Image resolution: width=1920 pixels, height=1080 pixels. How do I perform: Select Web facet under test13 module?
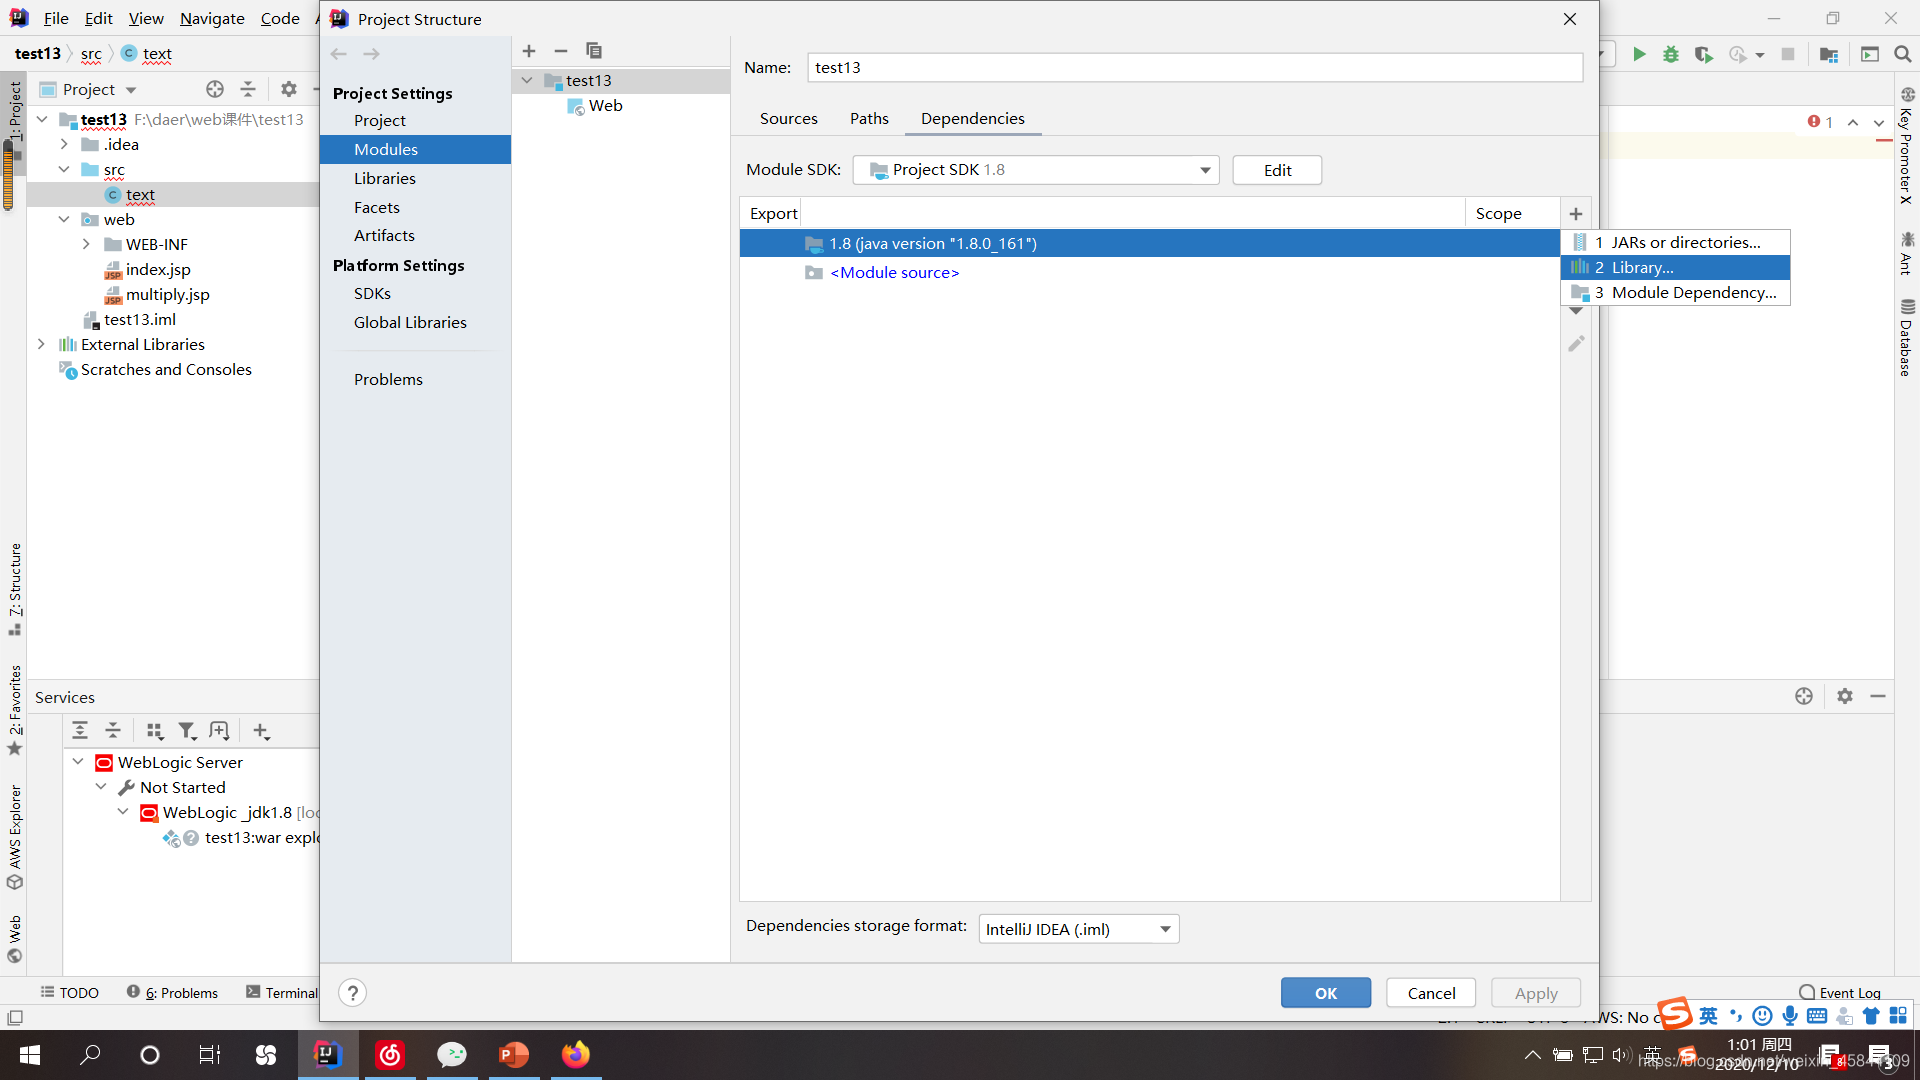pos(605,106)
